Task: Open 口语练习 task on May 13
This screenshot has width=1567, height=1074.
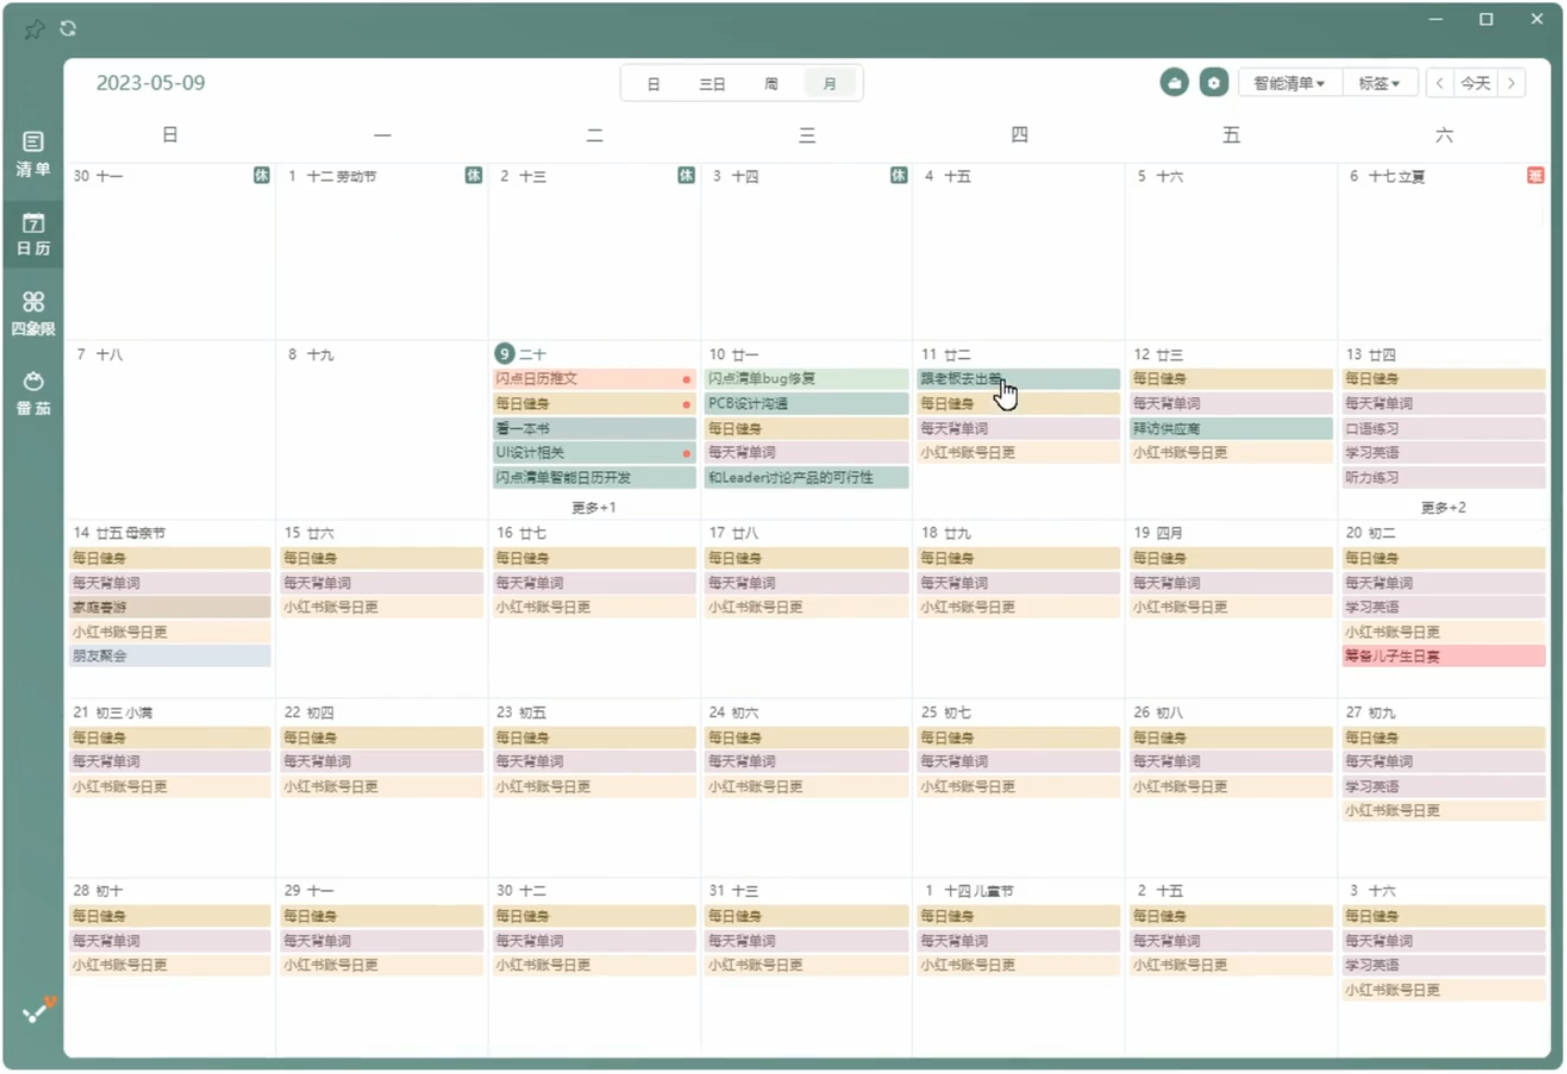Action: coord(1443,429)
